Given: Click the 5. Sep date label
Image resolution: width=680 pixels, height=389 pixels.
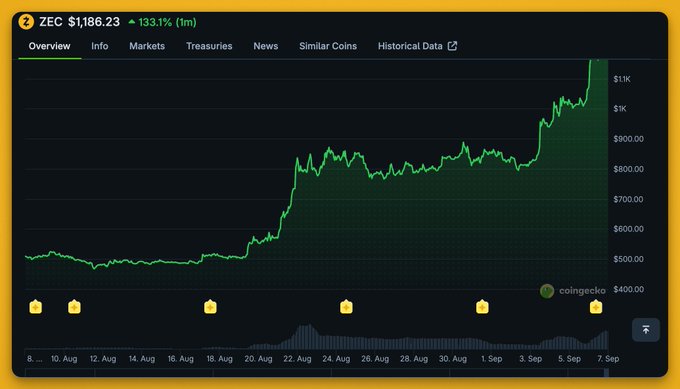Looking at the screenshot, I should [x=569, y=359].
